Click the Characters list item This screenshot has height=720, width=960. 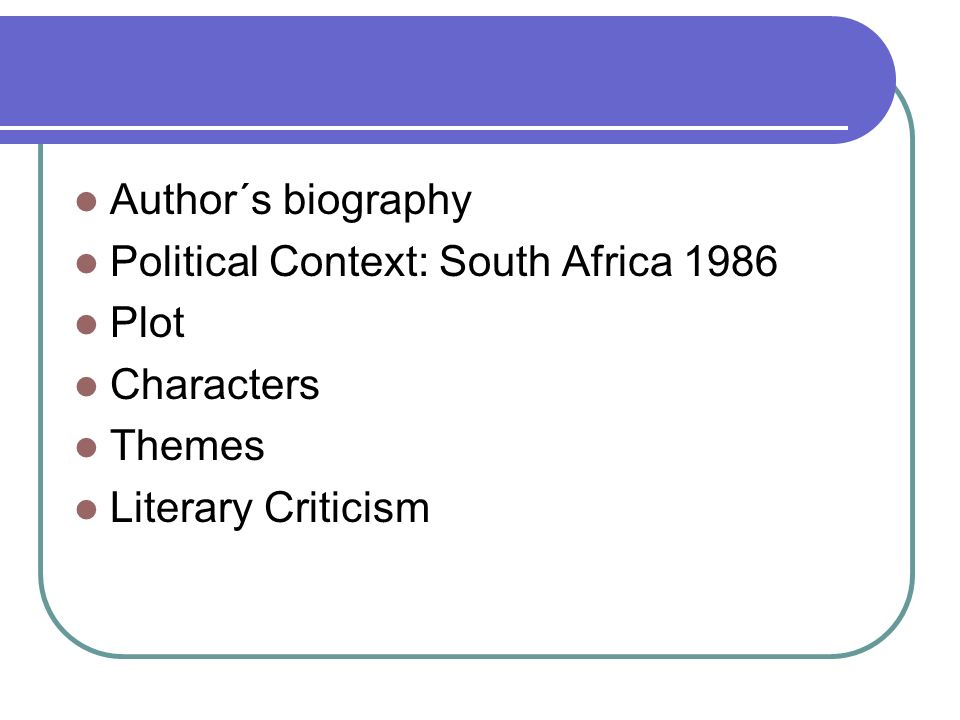click(x=215, y=384)
